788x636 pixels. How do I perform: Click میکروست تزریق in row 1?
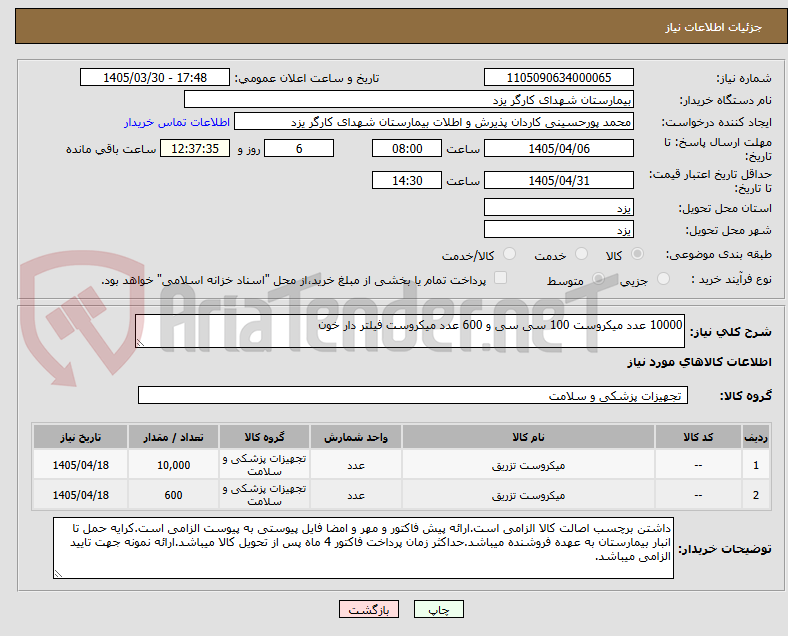(x=528, y=465)
